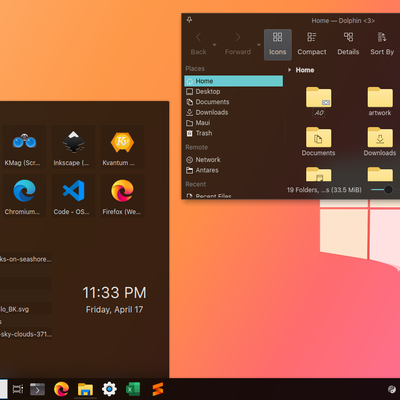Click the 'Friday, April 17' date text
This screenshot has height=400, width=400.
[114, 310]
